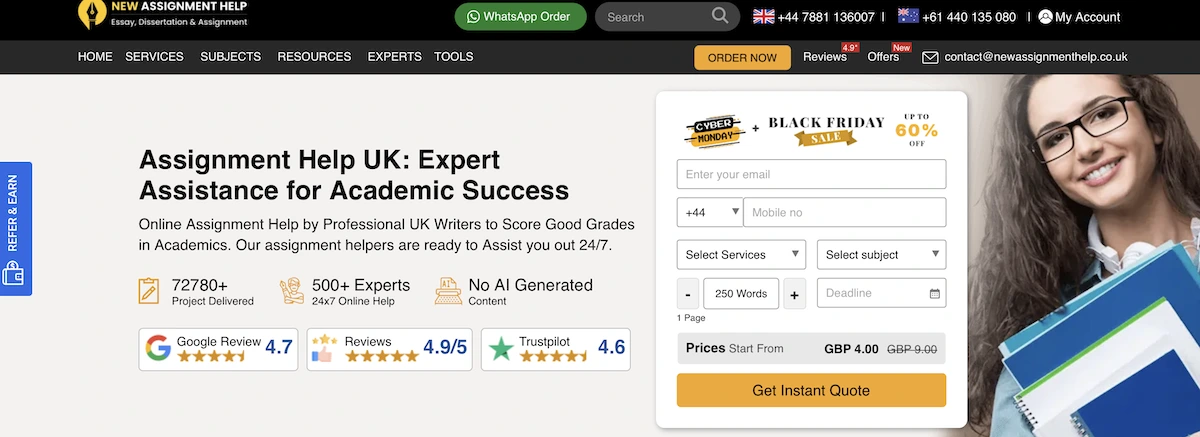
Task: Increase word count with plus button
Action: [x=794, y=294]
